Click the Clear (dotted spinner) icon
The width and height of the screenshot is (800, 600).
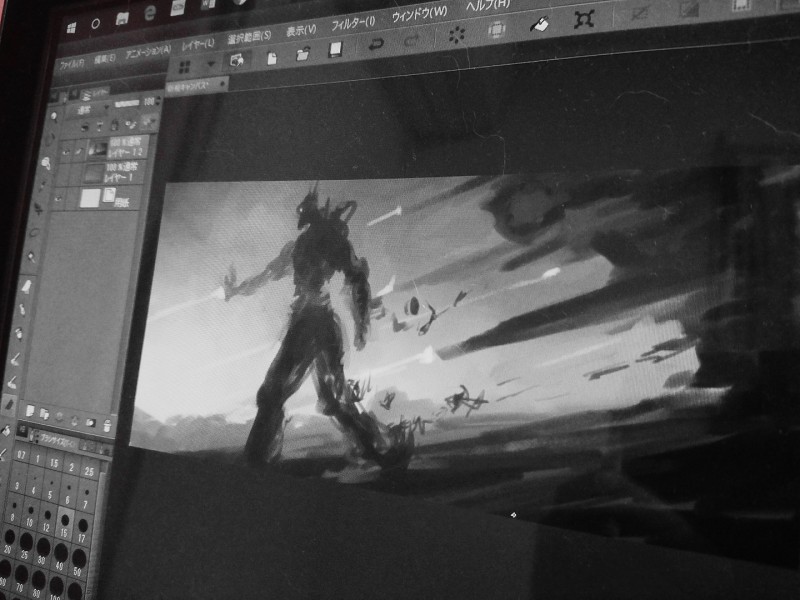[x=457, y=34]
